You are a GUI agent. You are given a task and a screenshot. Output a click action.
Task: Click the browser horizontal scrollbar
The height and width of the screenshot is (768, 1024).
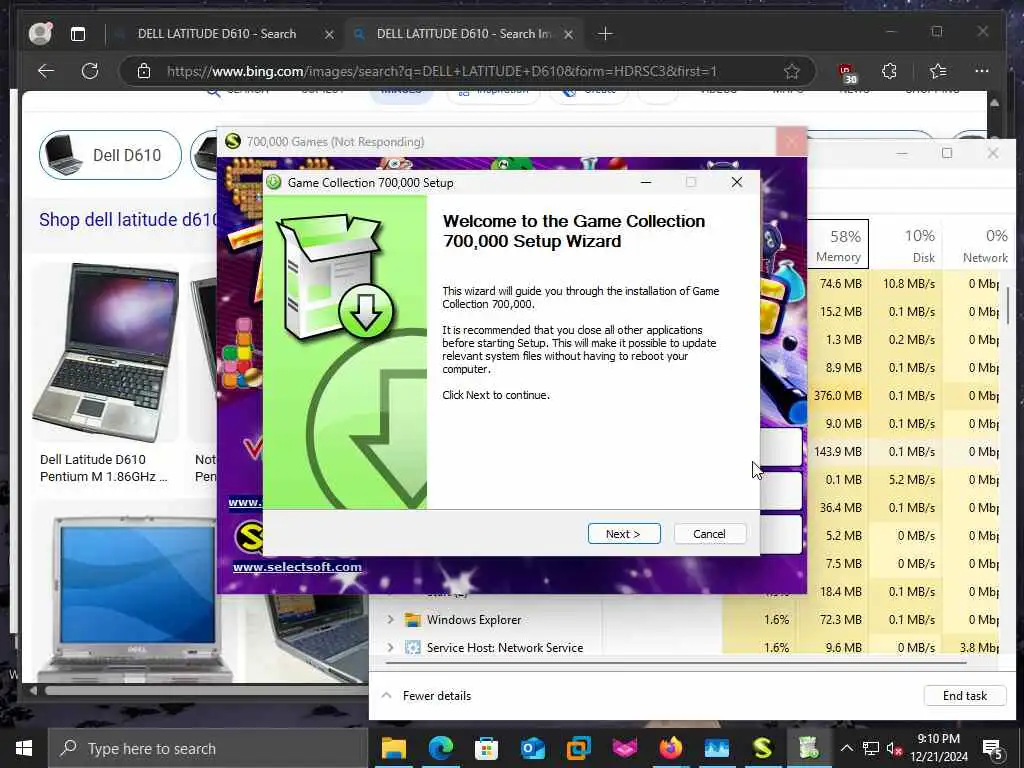206,690
